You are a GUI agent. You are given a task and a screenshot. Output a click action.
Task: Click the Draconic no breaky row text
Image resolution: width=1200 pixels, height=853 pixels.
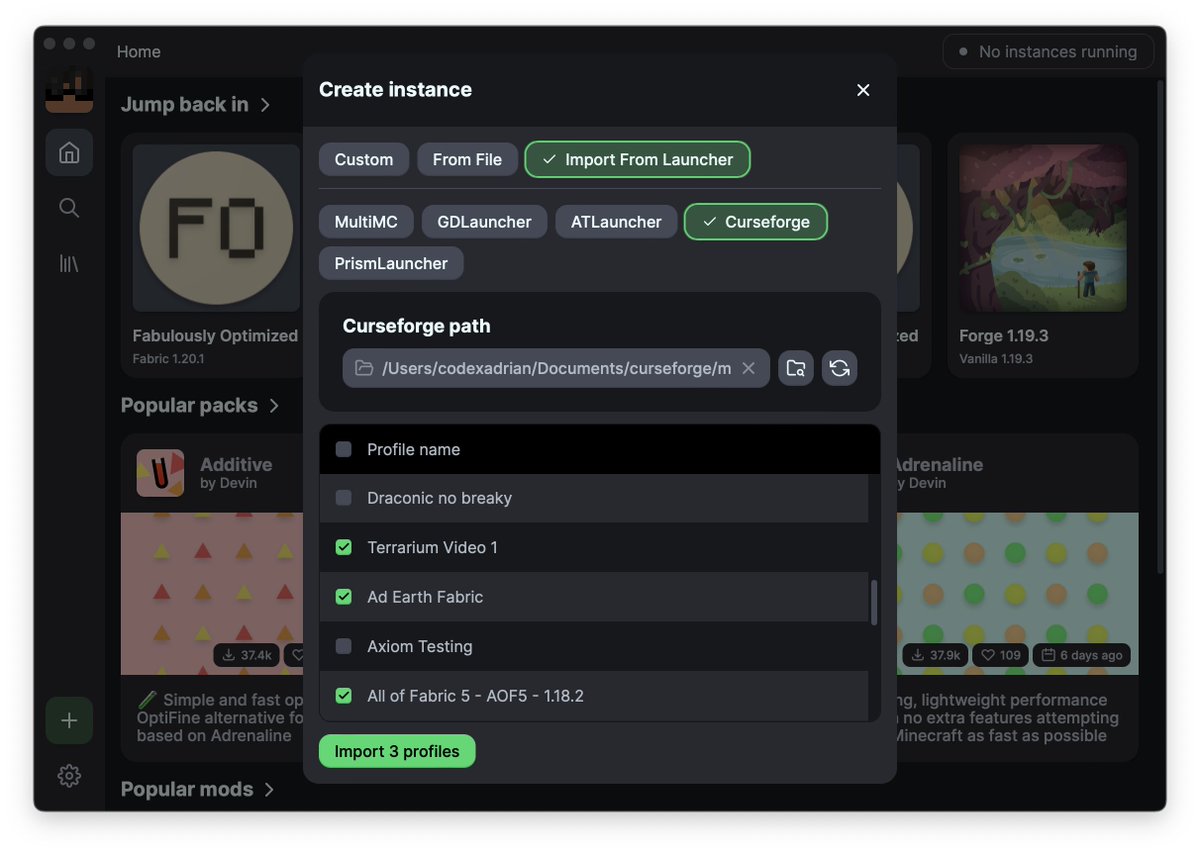439,498
